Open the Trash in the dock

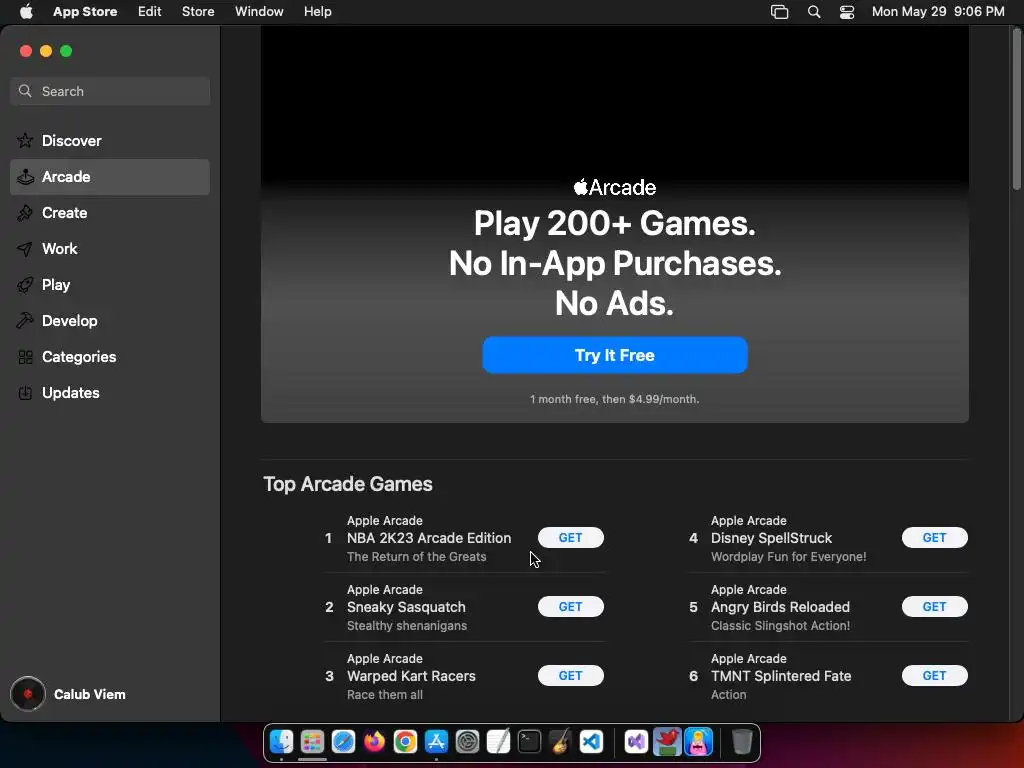point(742,741)
